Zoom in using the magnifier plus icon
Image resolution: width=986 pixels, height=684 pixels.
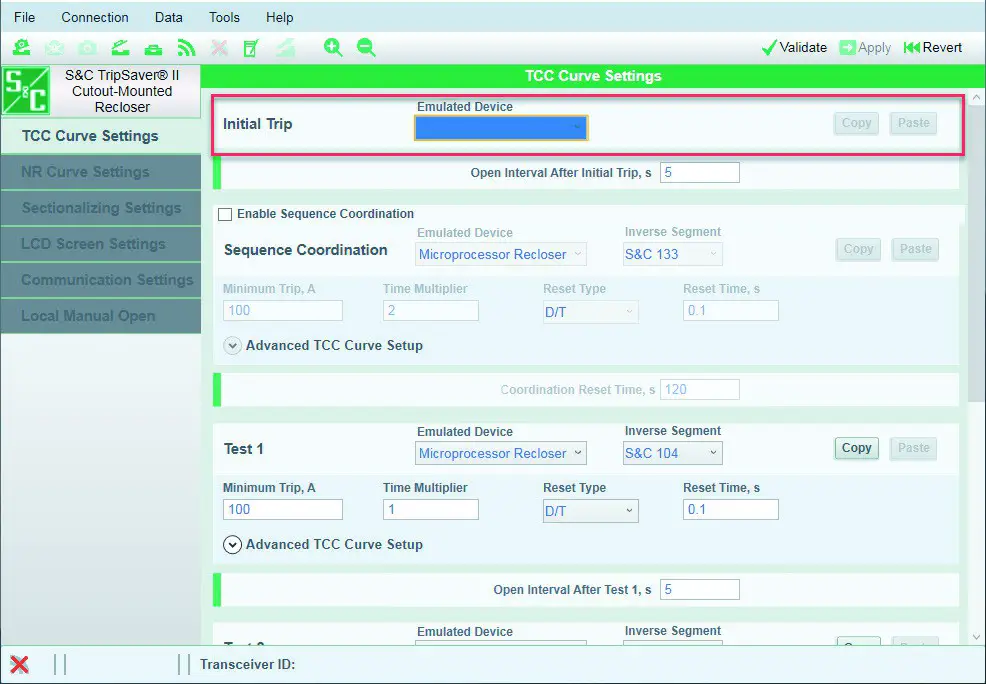click(x=333, y=48)
